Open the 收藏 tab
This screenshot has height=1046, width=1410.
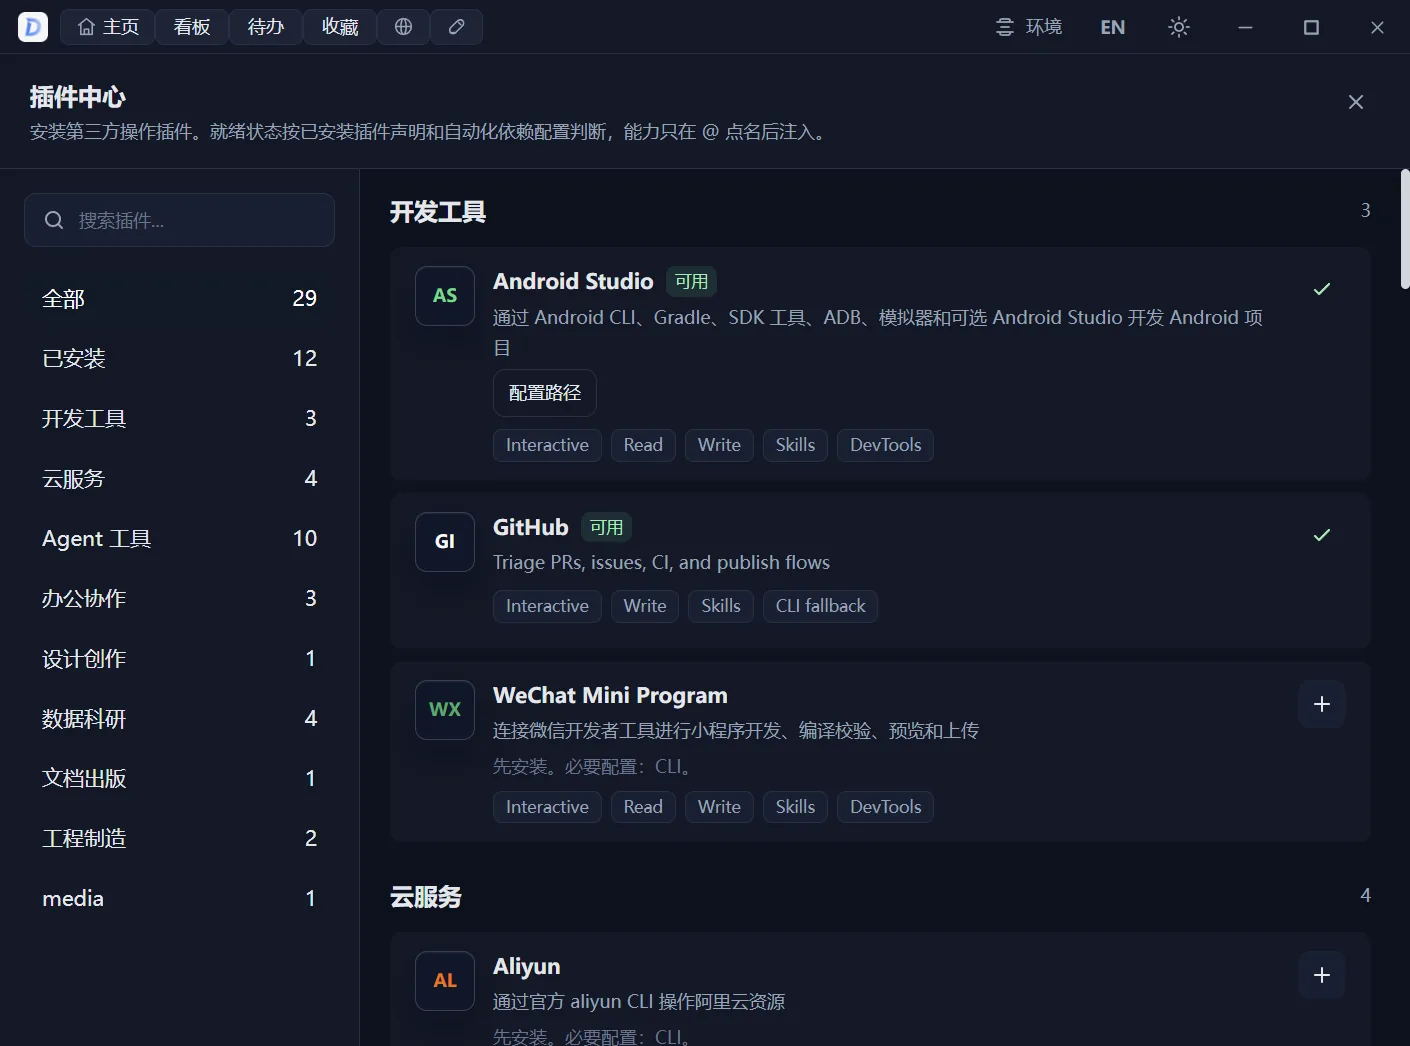point(340,27)
